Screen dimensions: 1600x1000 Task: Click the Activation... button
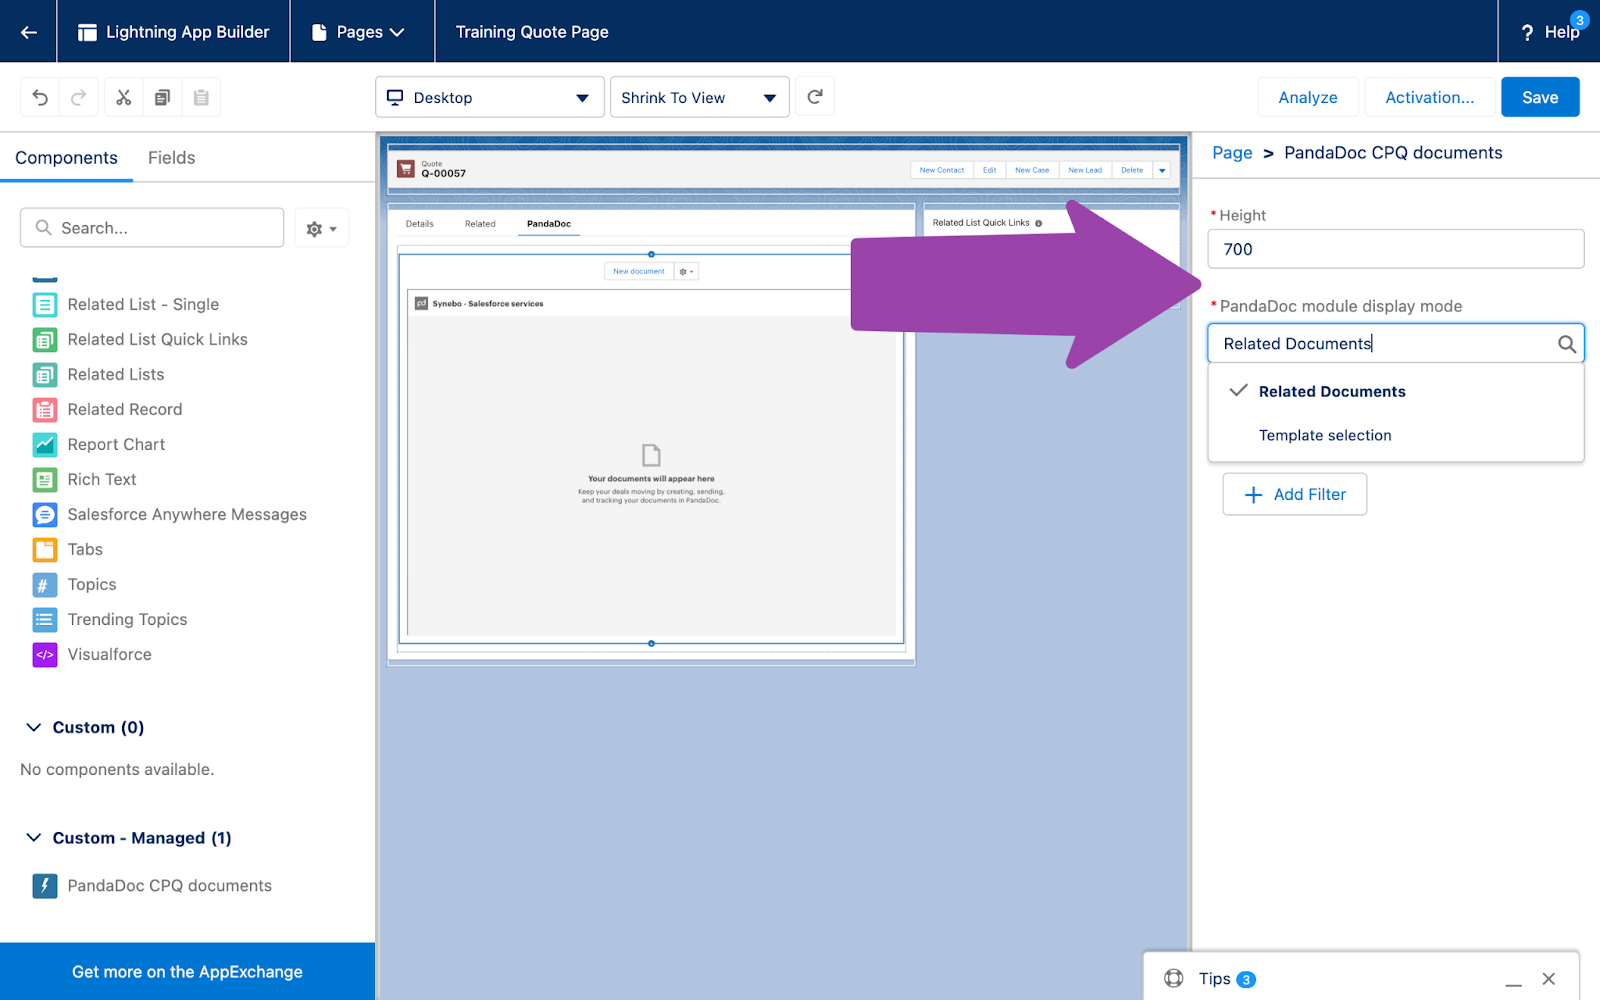tap(1430, 97)
